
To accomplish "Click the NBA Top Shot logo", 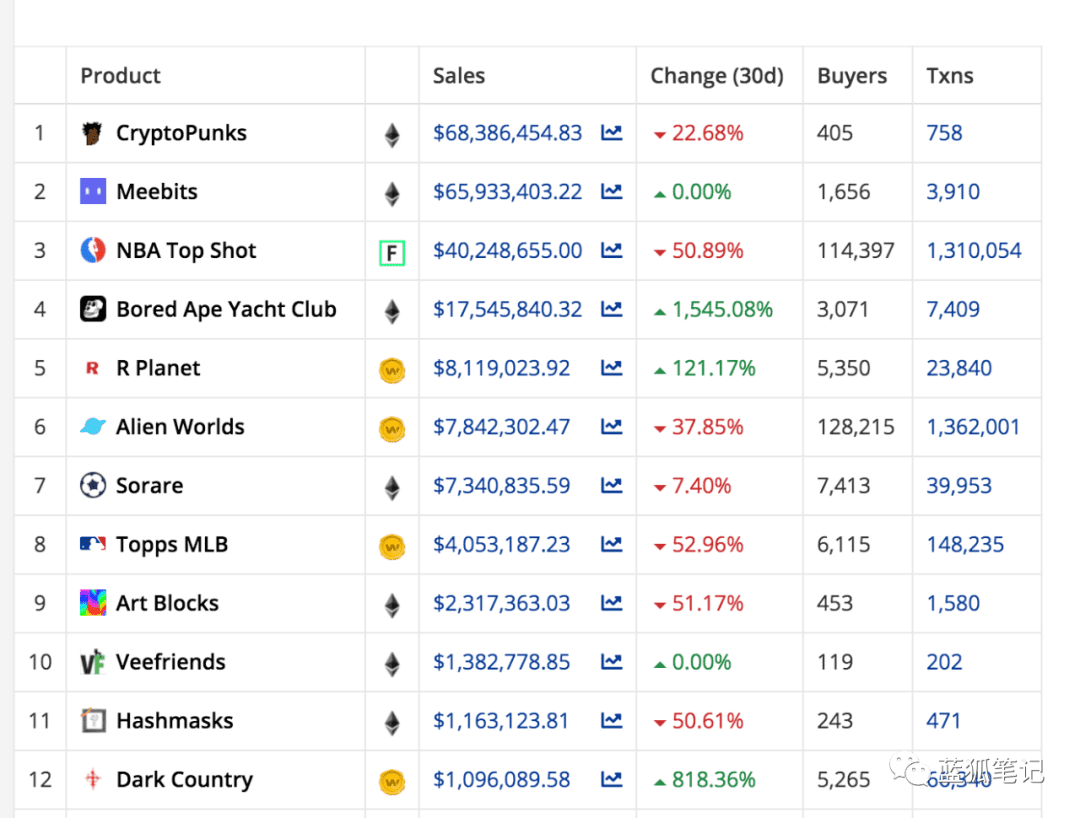I will click(93, 250).
